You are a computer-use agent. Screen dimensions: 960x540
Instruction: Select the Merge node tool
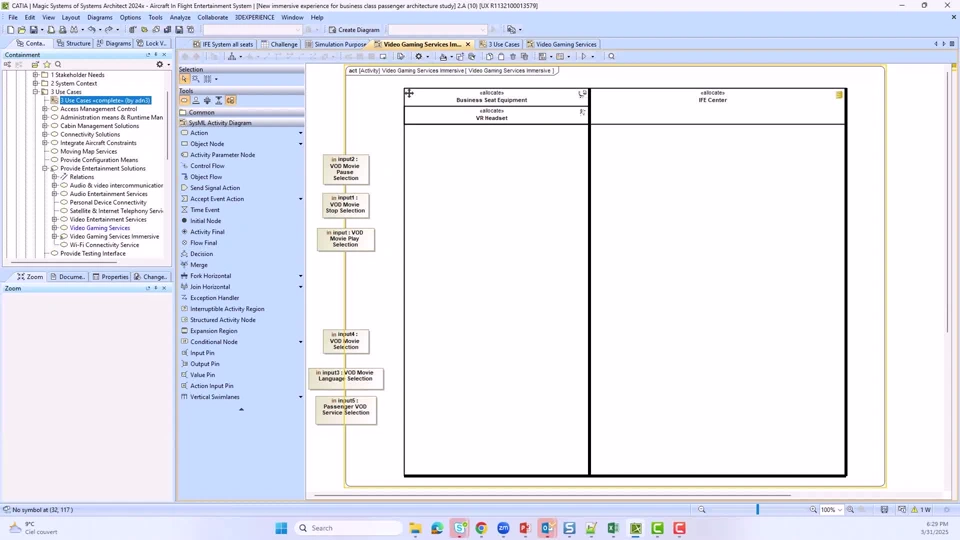(198, 265)
